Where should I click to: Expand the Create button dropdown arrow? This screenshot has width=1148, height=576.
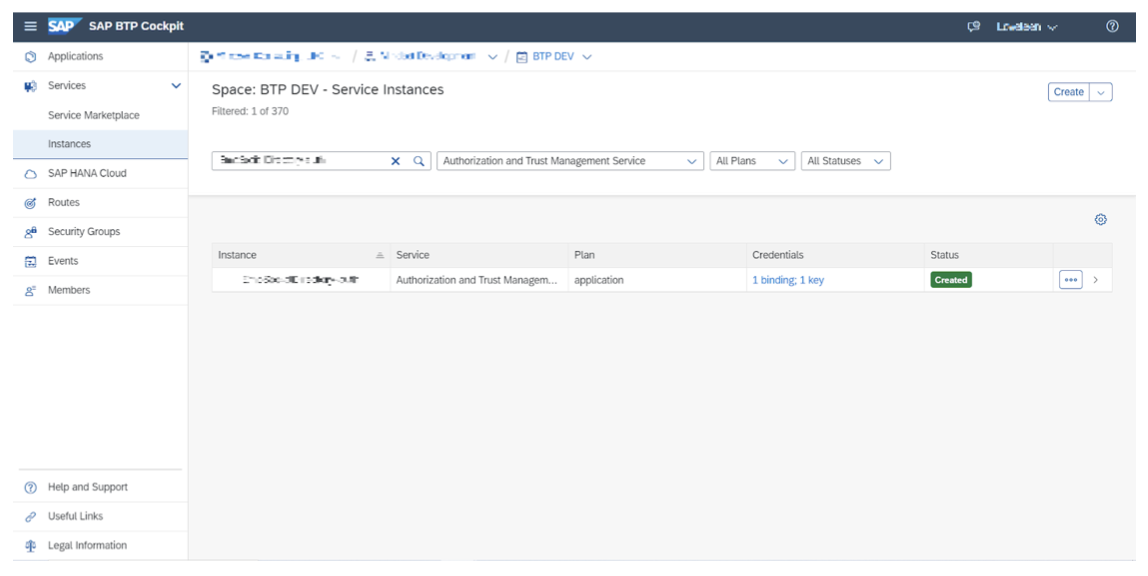(x=1101, y=92)
